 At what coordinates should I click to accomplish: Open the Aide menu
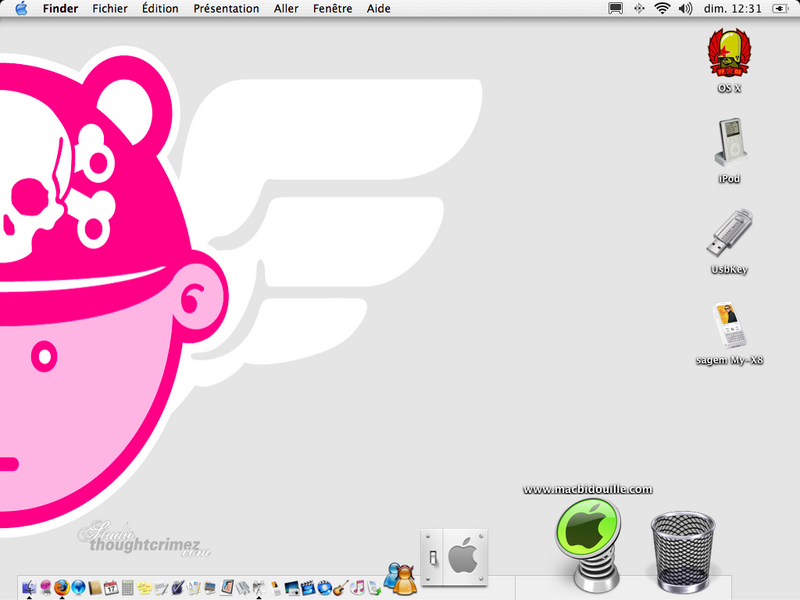point(379,9)
